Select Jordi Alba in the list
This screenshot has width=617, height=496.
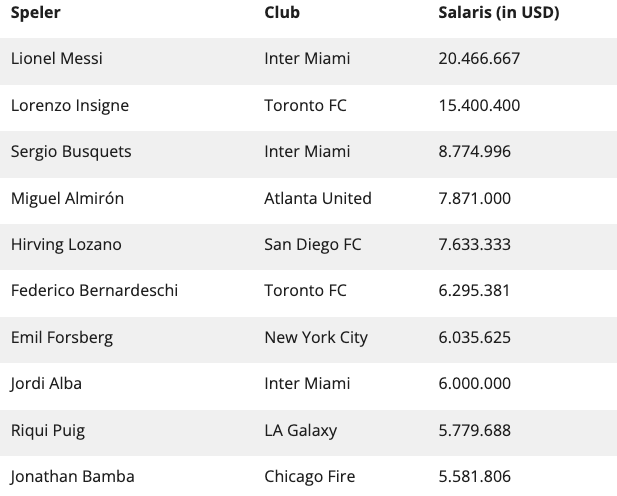tap(46, 384)
